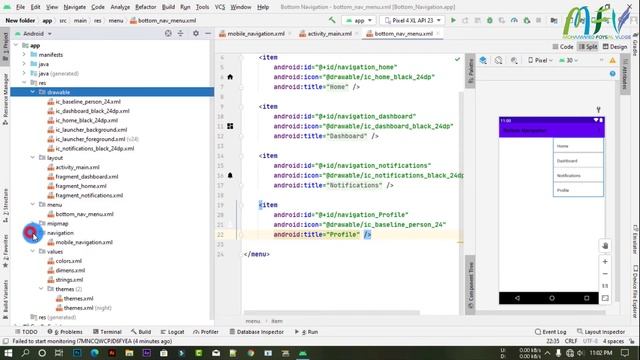Image resolution: width=640 pixels, height=360 pixels.
Task: Expand the manifests folder
Action: (x=24, y=55)
